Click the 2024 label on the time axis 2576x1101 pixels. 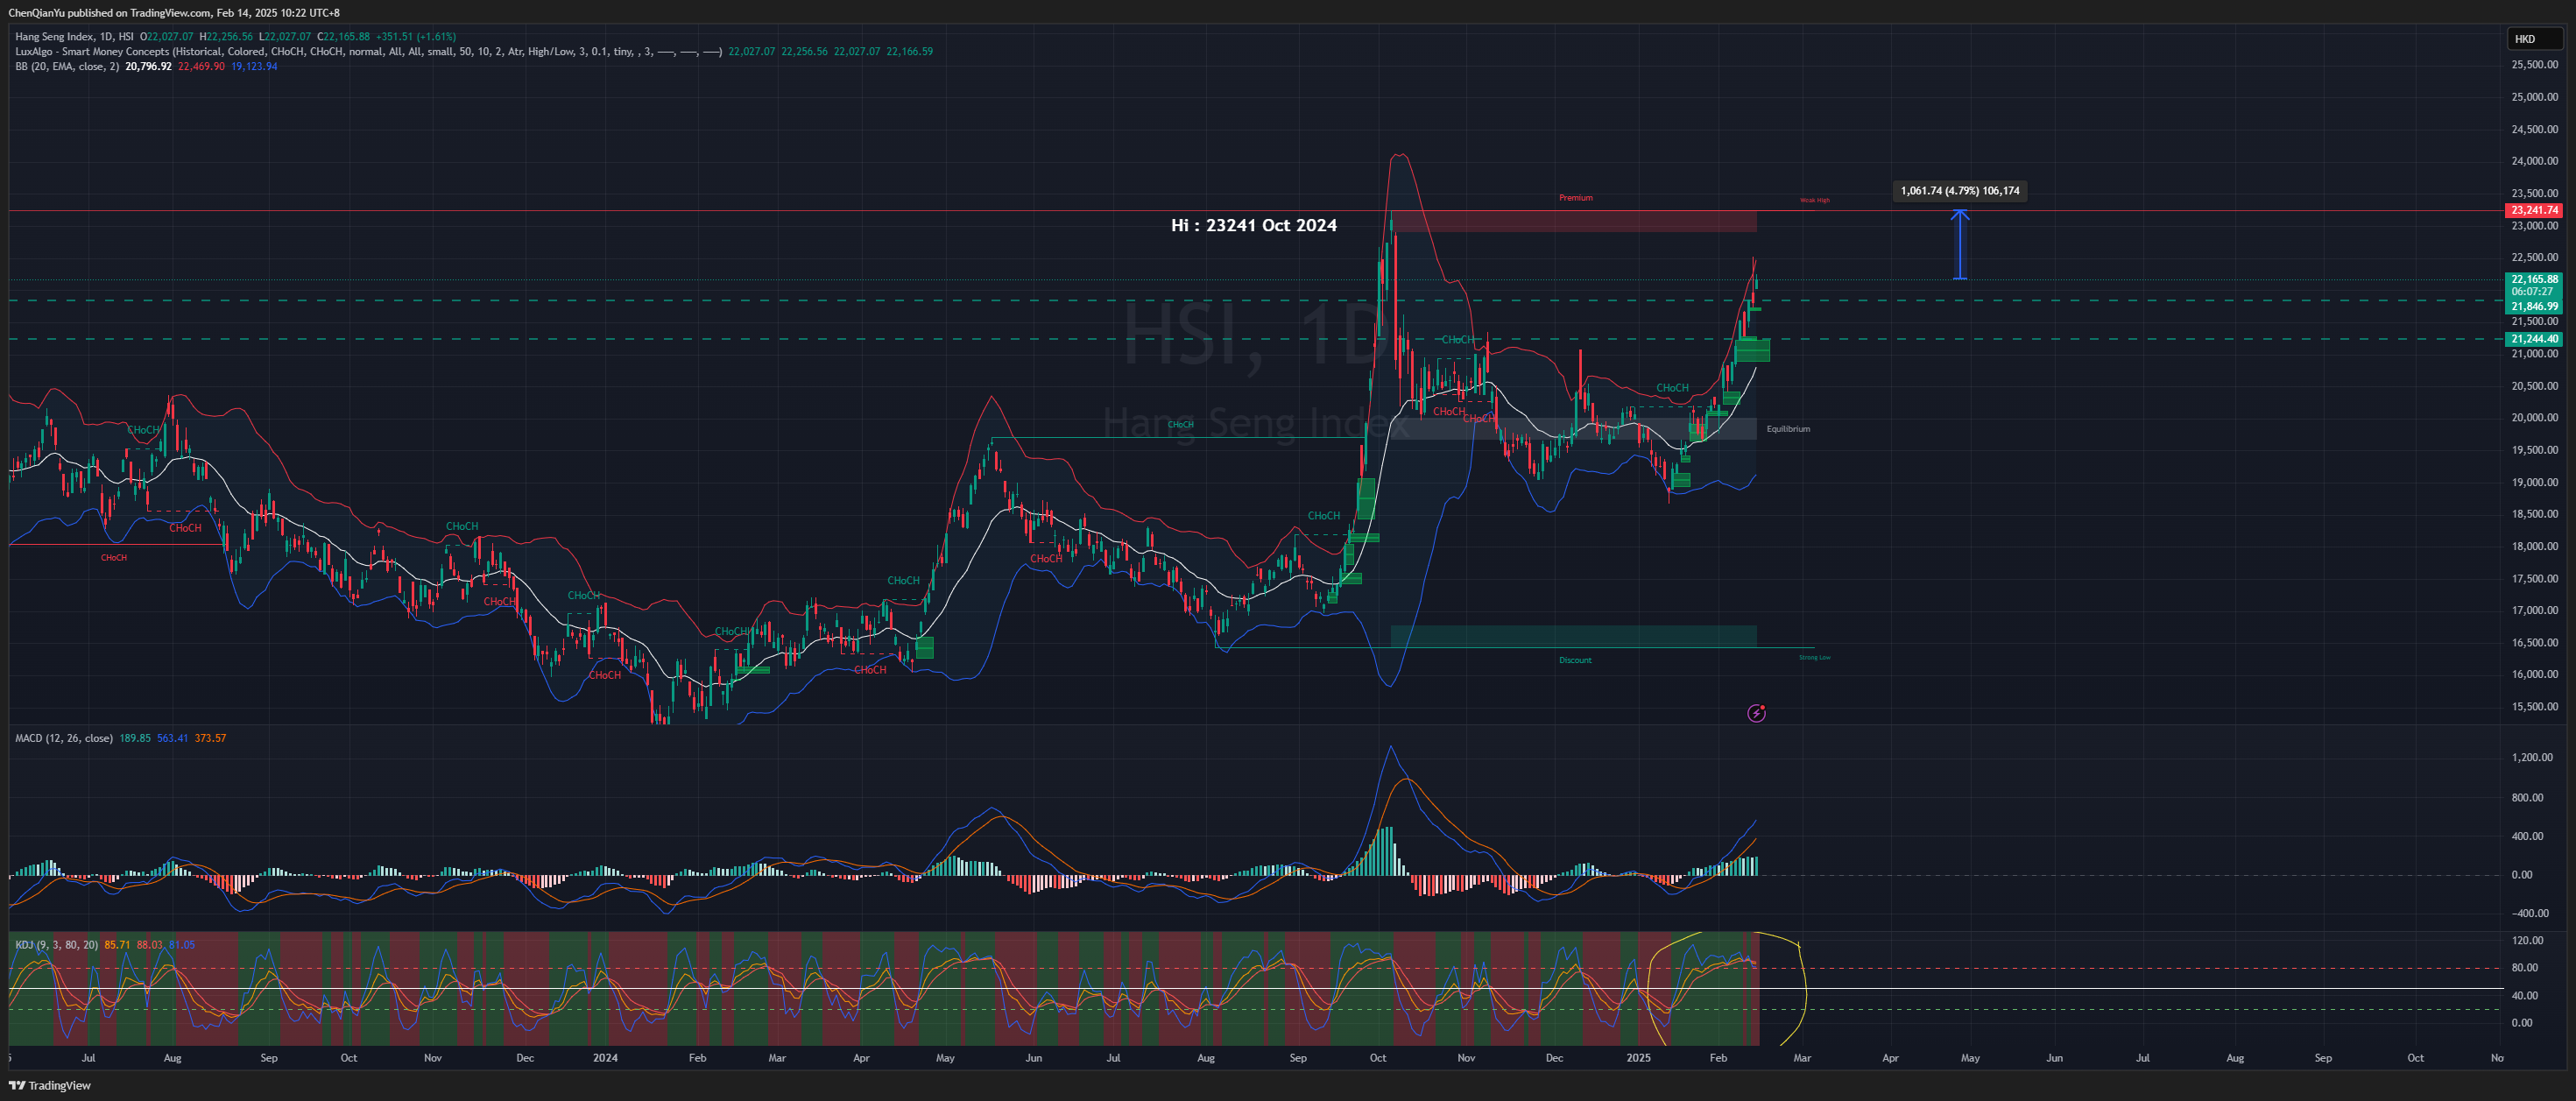tap(605, 1058)
